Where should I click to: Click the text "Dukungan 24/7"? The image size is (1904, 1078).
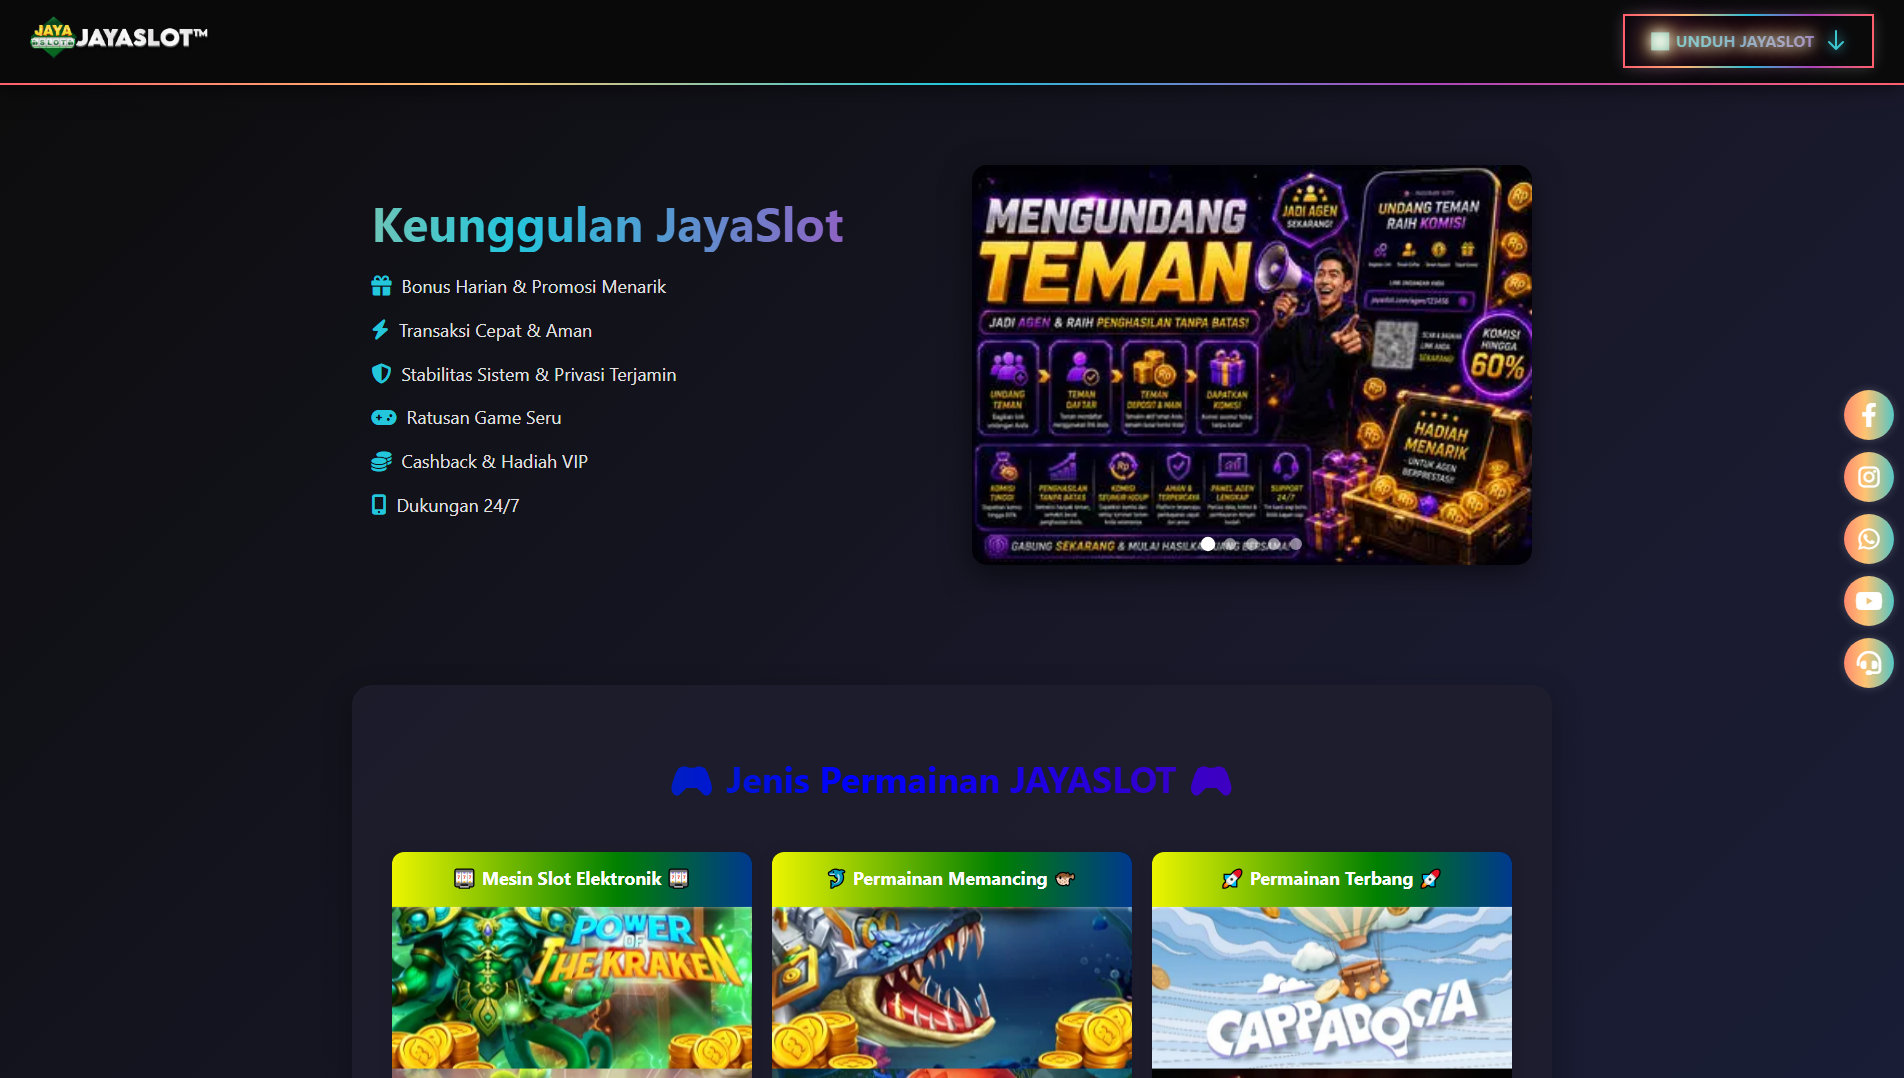coord(458,506)
